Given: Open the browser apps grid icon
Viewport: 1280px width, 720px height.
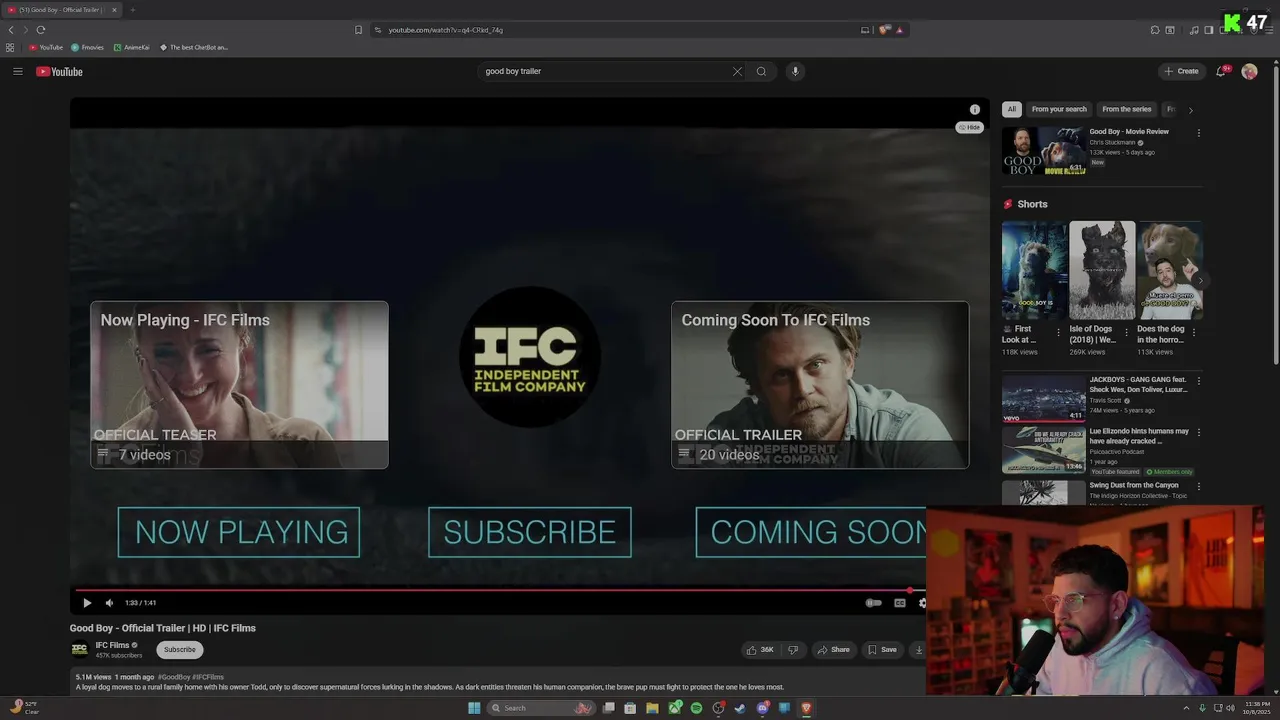Looking at the screenshot, I should pyautogui.click(x=10, y=47).
